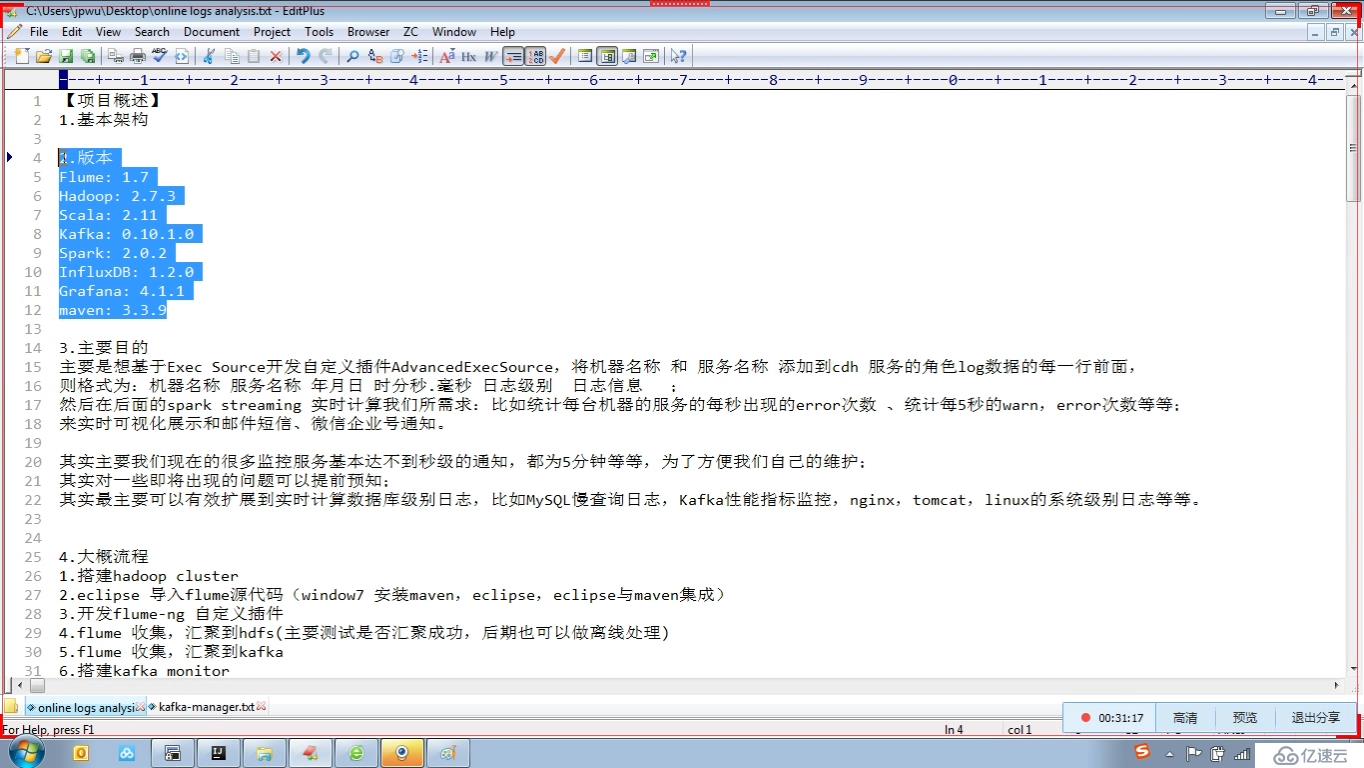
Task: Switch to the kafka-manager.txt tab
Action: point(207,707)
